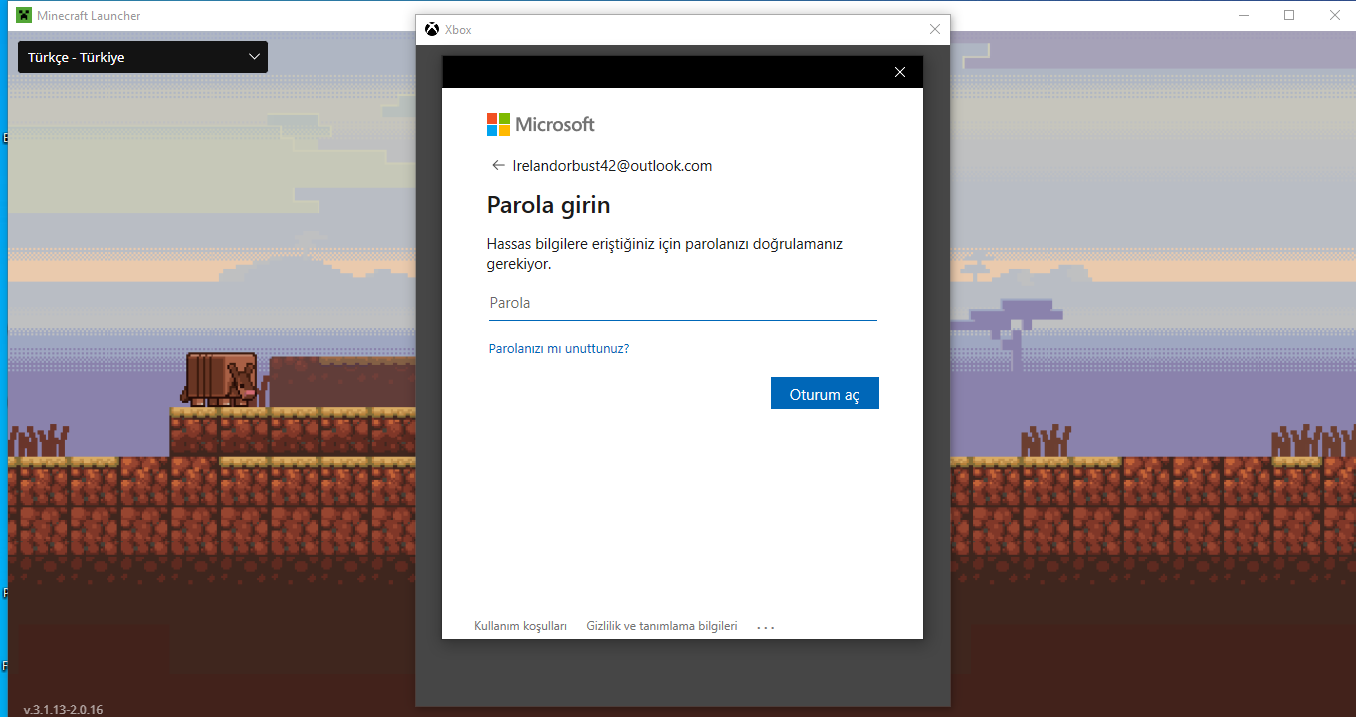Close the Minecraft Launcher window
The image size is (1356, 717).
pos(1334,15)
